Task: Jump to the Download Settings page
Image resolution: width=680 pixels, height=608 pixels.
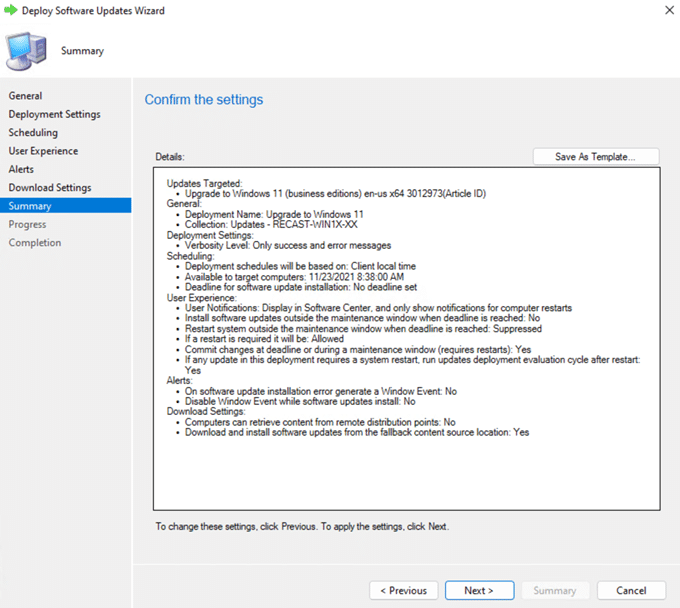Action: 50,188
